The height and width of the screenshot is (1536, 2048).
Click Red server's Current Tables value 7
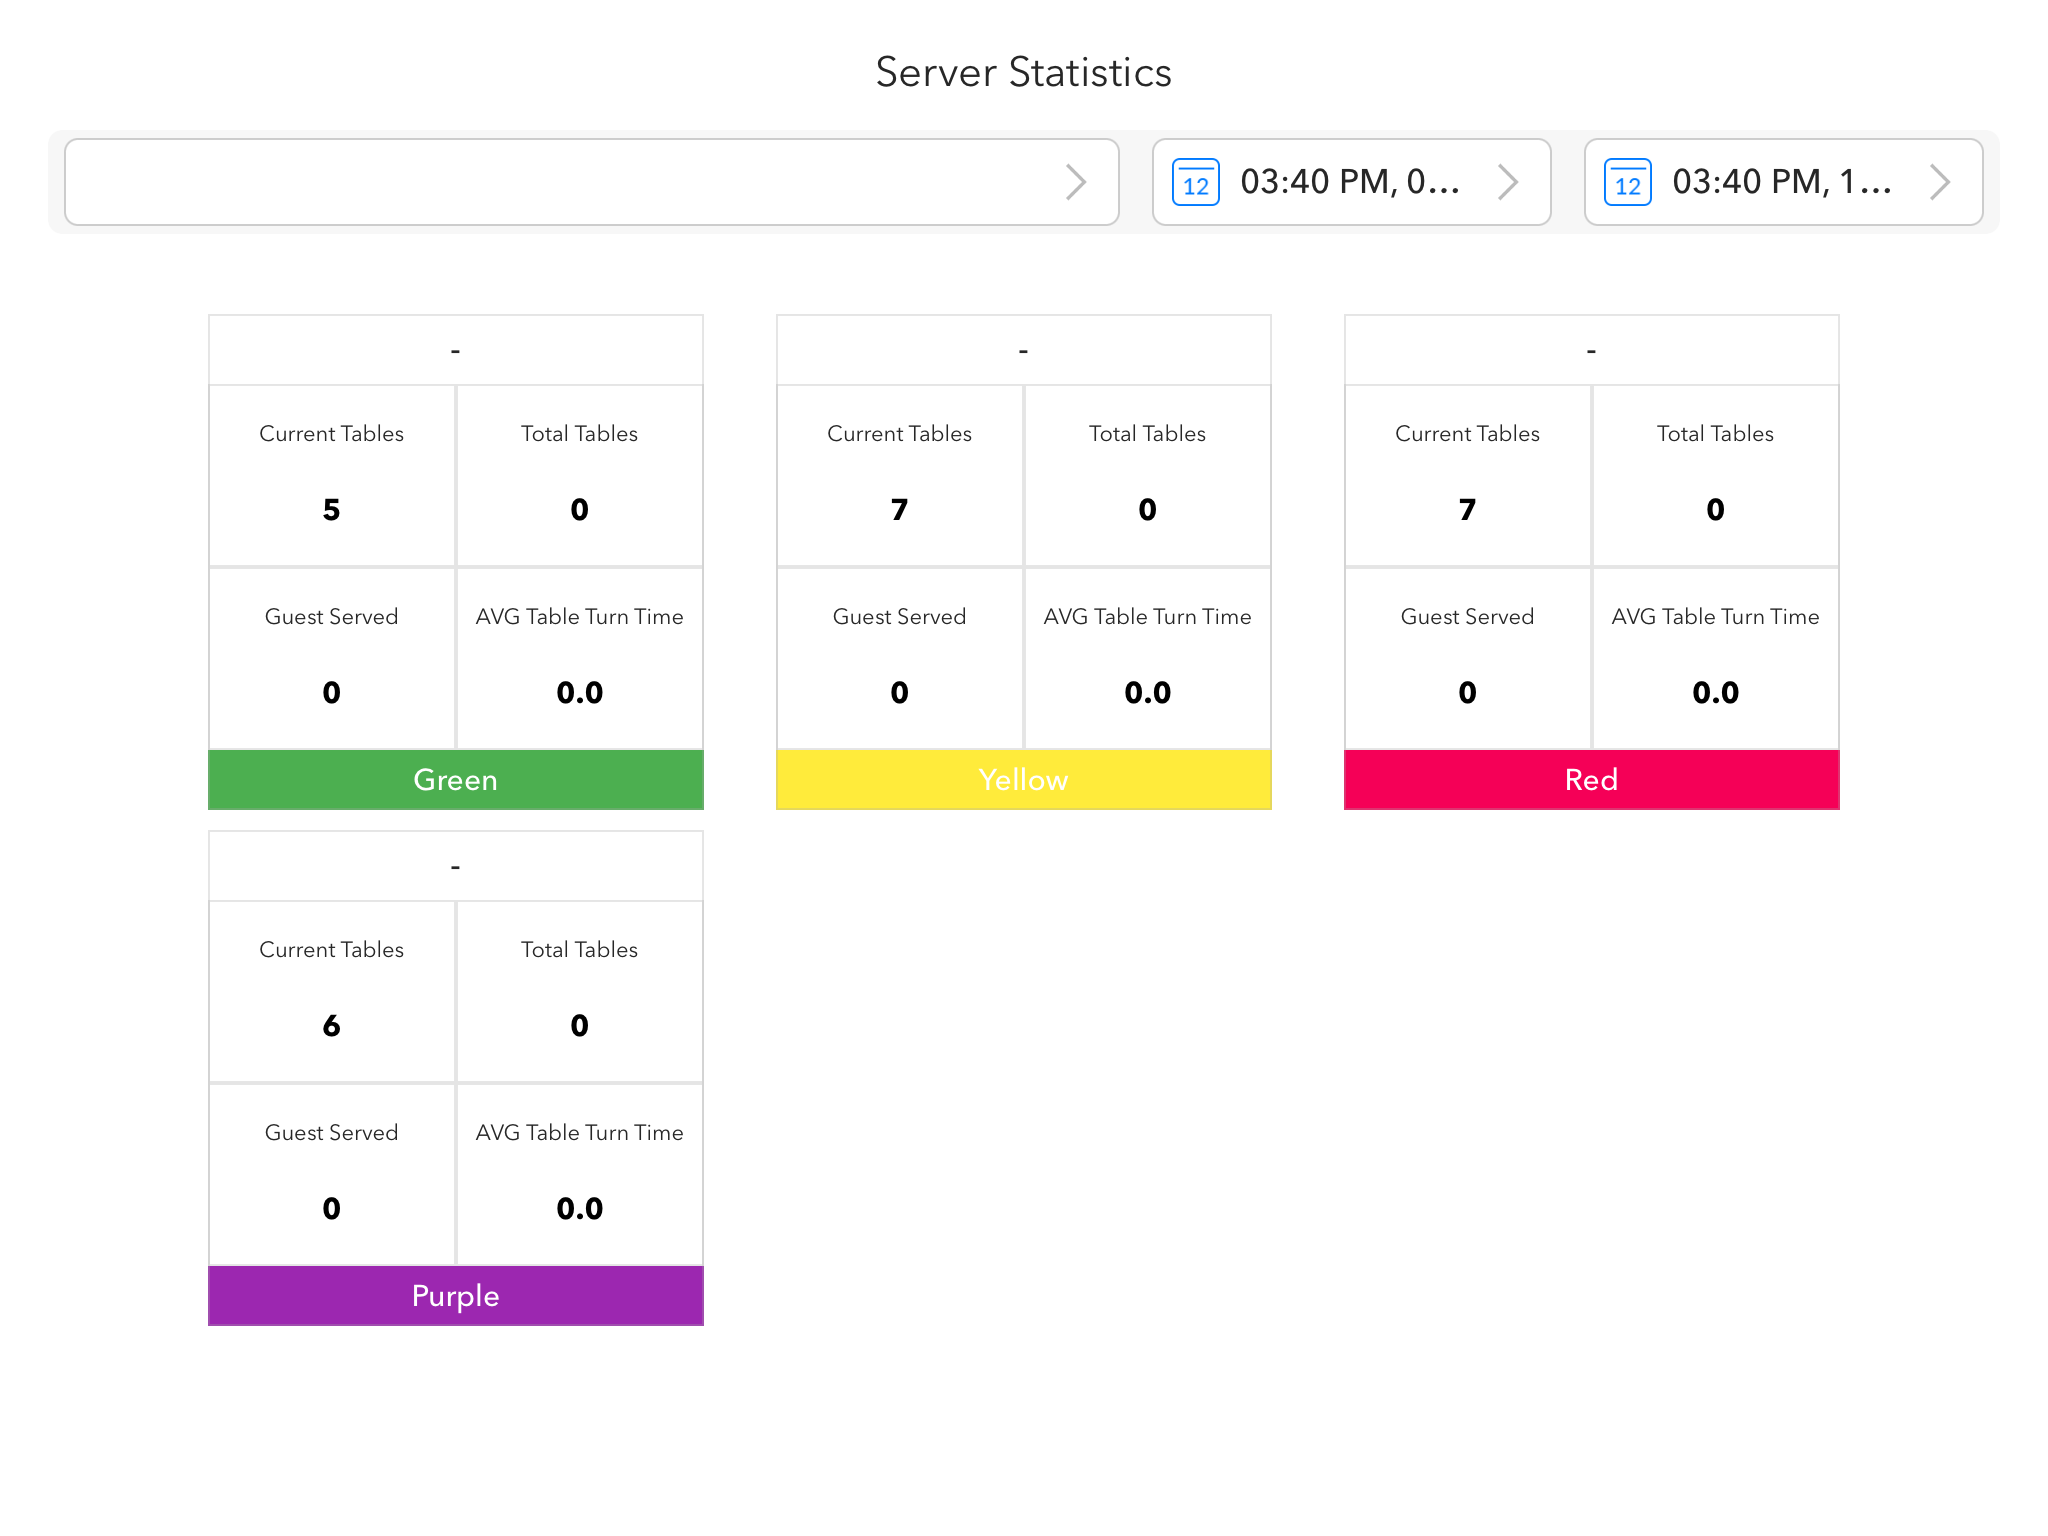[x=1467, y=510]
